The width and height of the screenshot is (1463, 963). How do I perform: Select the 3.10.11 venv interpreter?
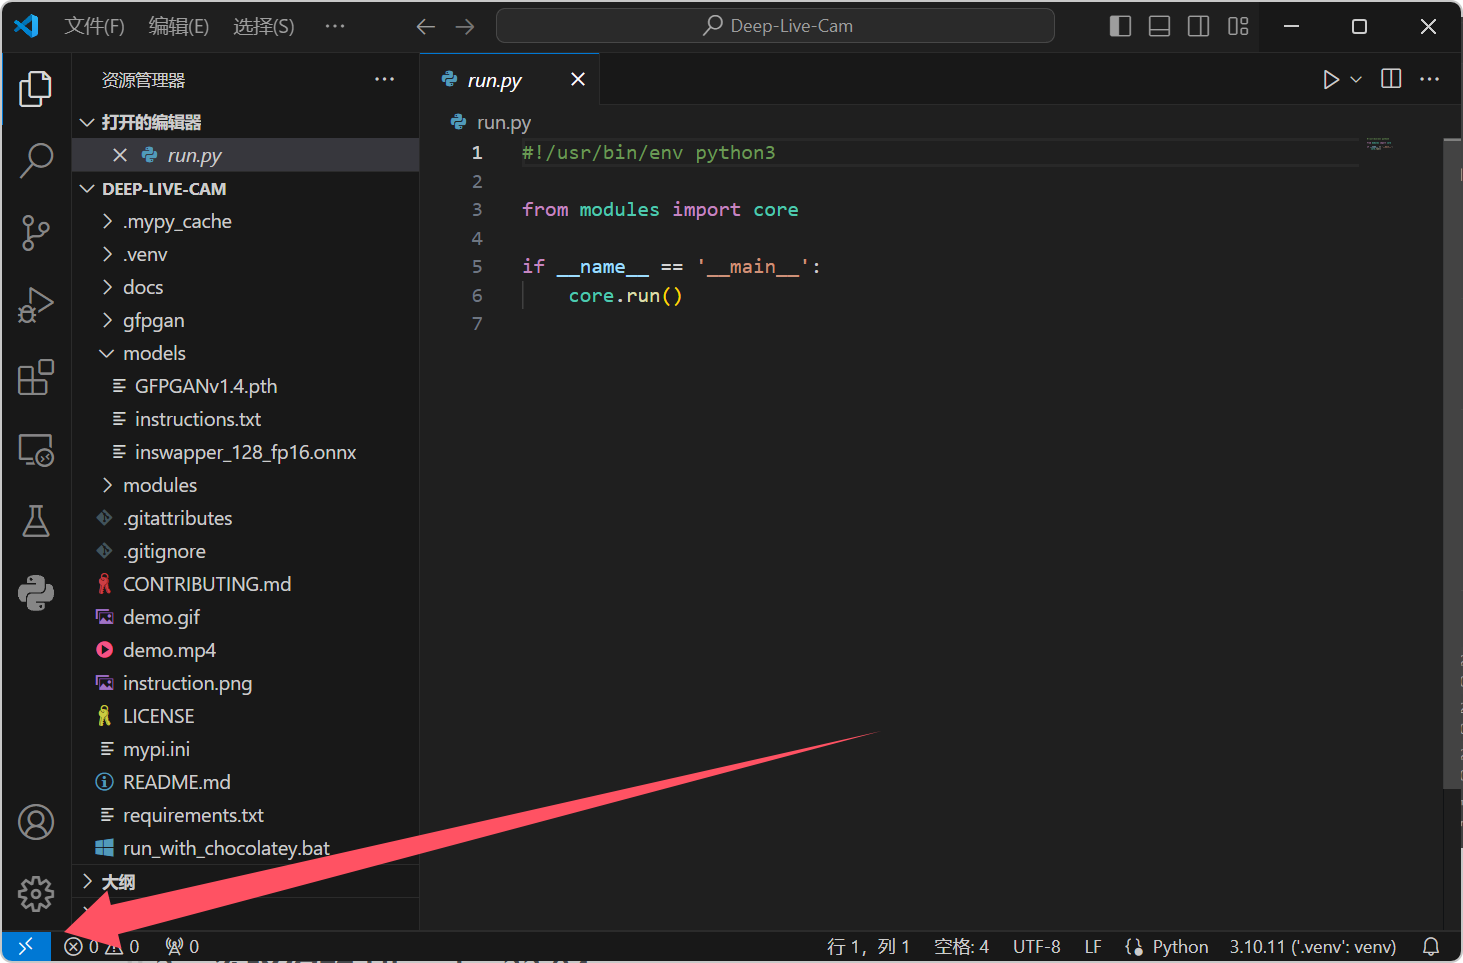point(1313,946)
